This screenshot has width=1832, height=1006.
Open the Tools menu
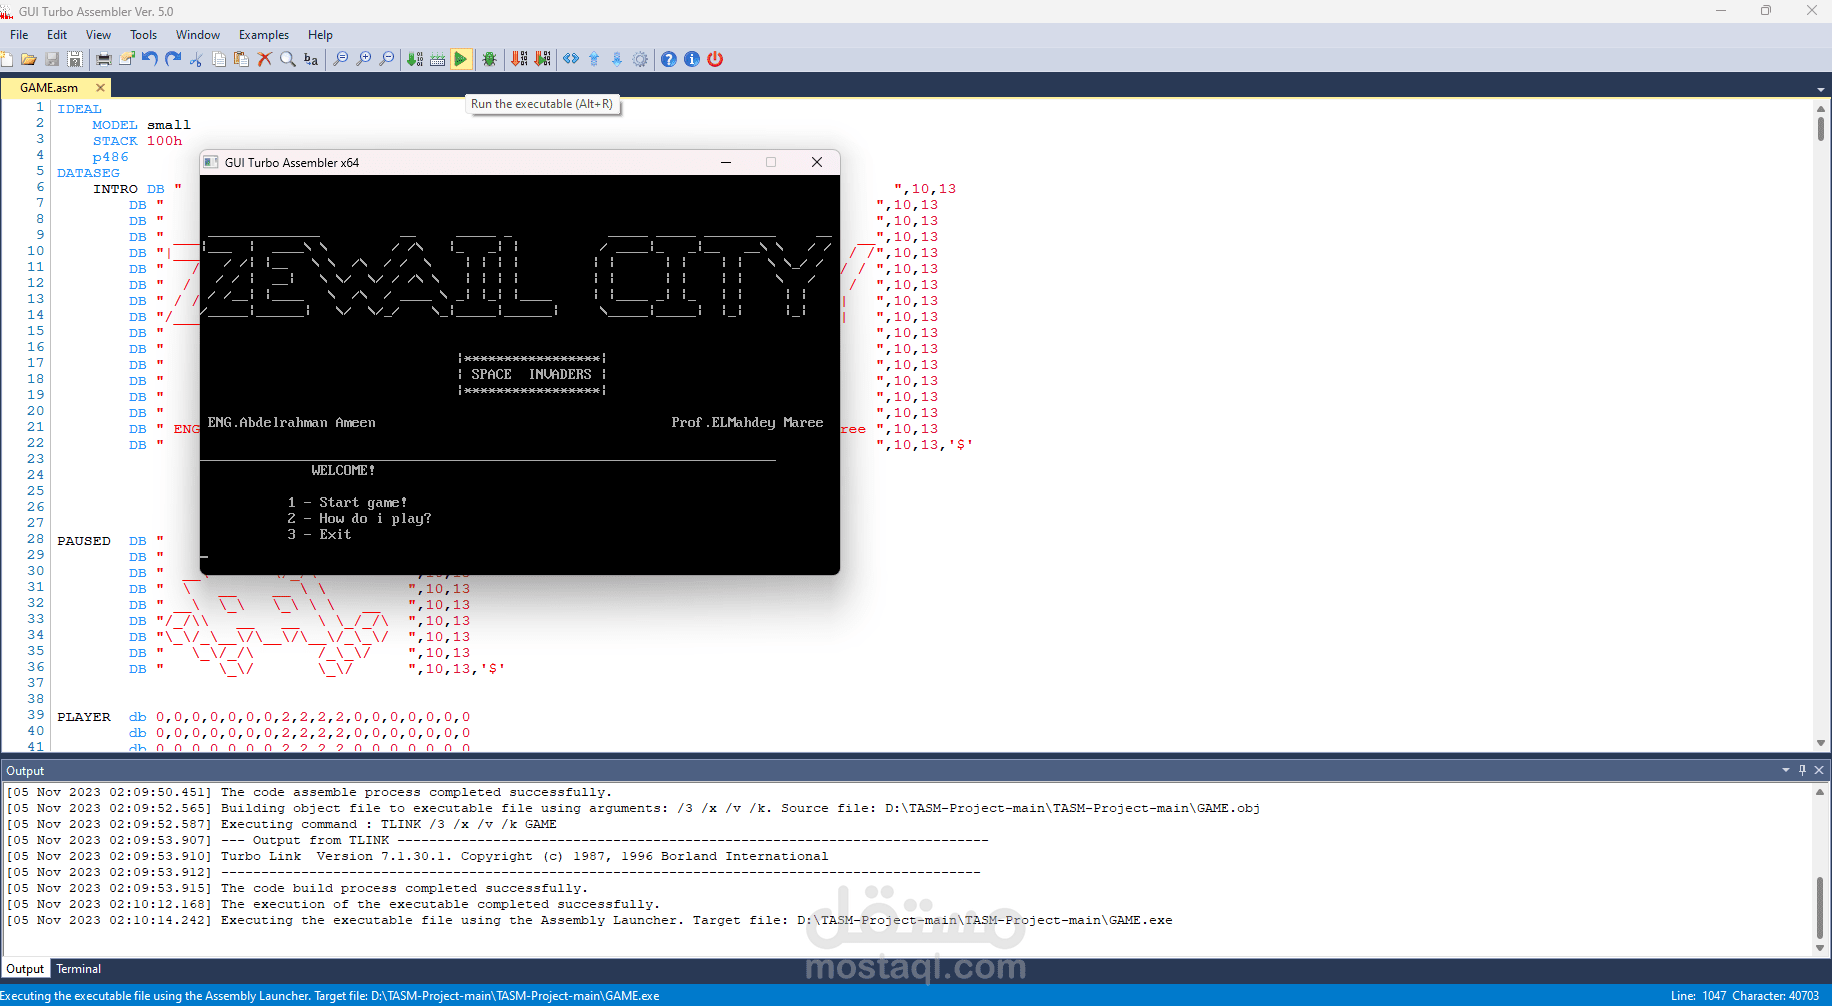coord(143,35)
